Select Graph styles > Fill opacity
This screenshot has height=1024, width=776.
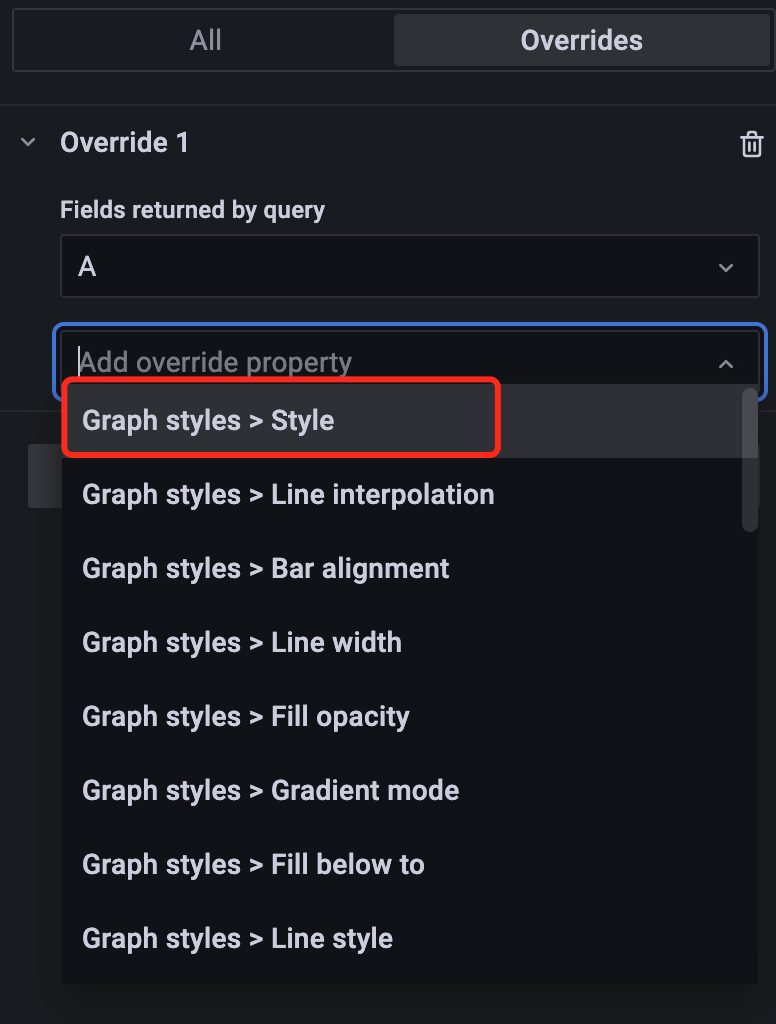click(245, 716)
